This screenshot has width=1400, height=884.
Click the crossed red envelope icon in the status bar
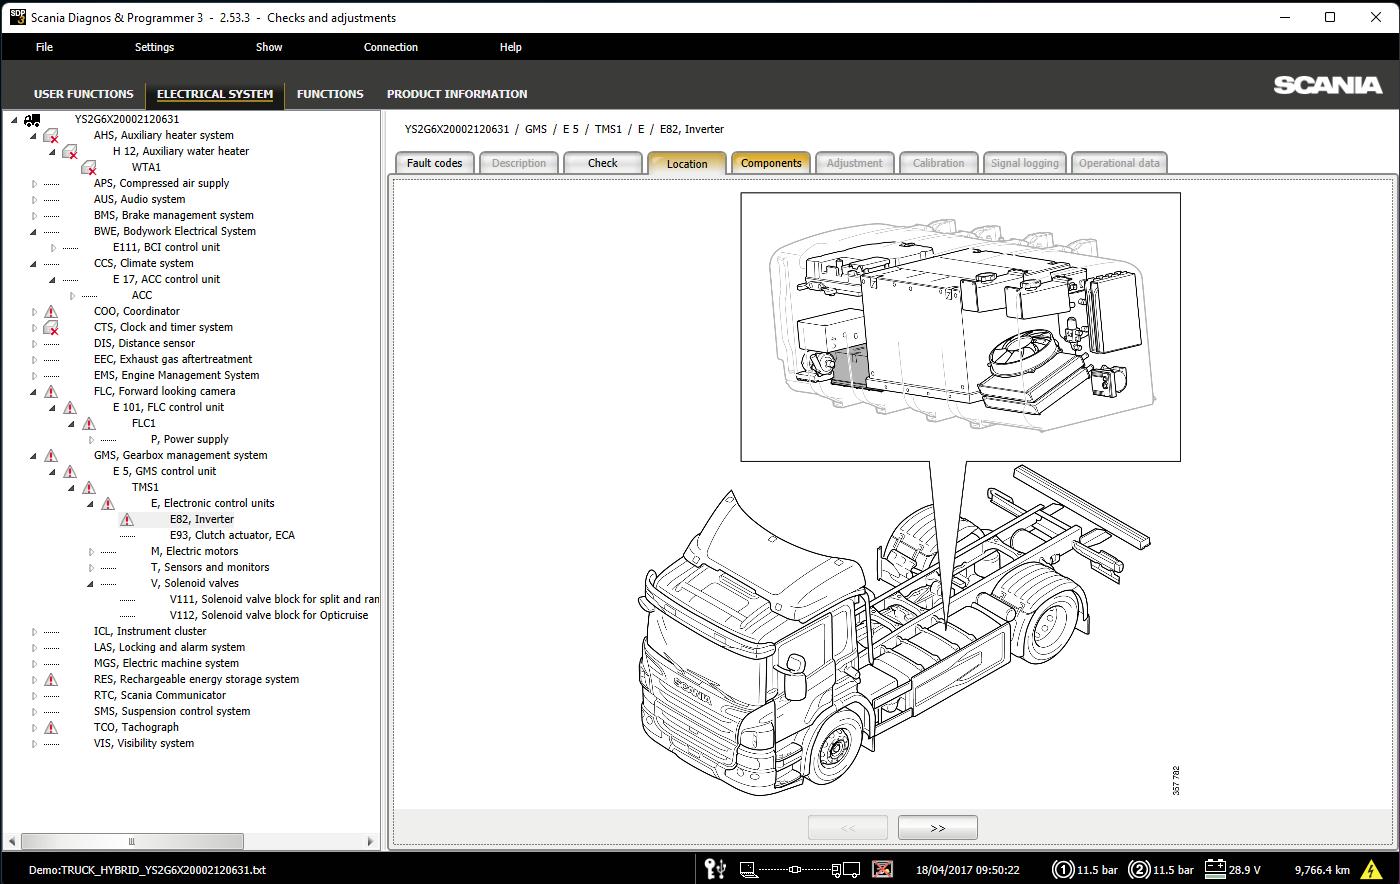881,869
